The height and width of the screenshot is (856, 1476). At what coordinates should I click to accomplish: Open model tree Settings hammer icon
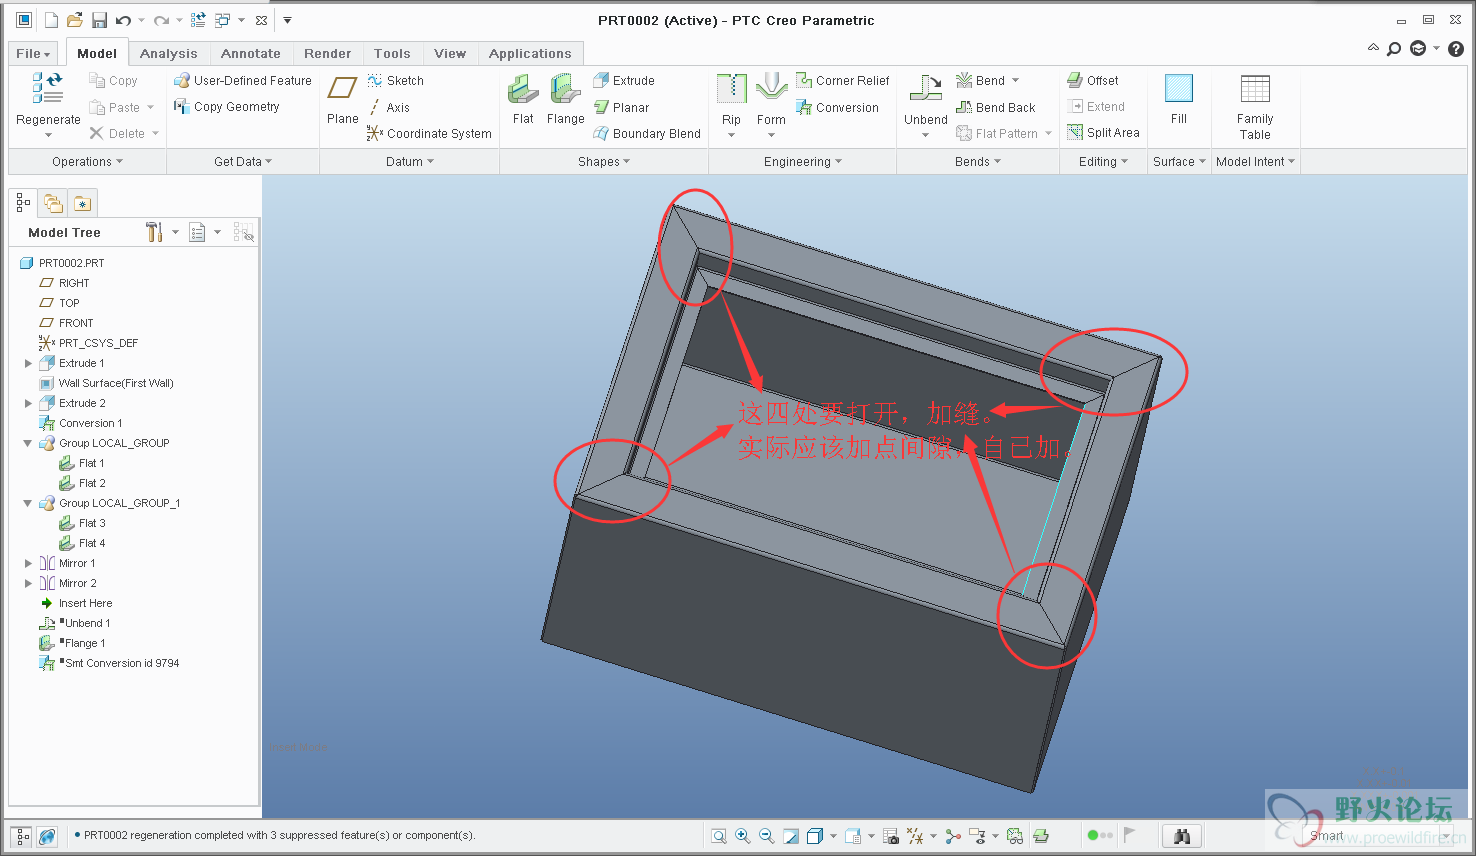point(154,232)
